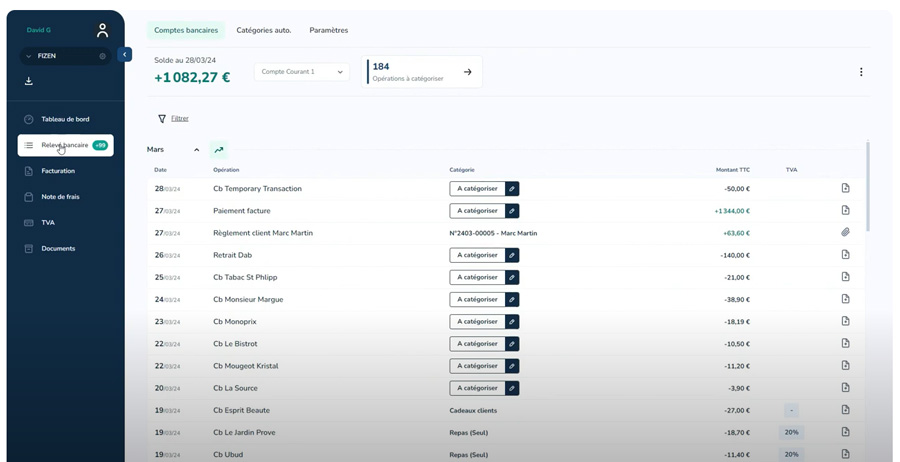Click 20% TVA badge for Cb Le Jardin Prove
This screenshot has height=462, width=900.
791,433
